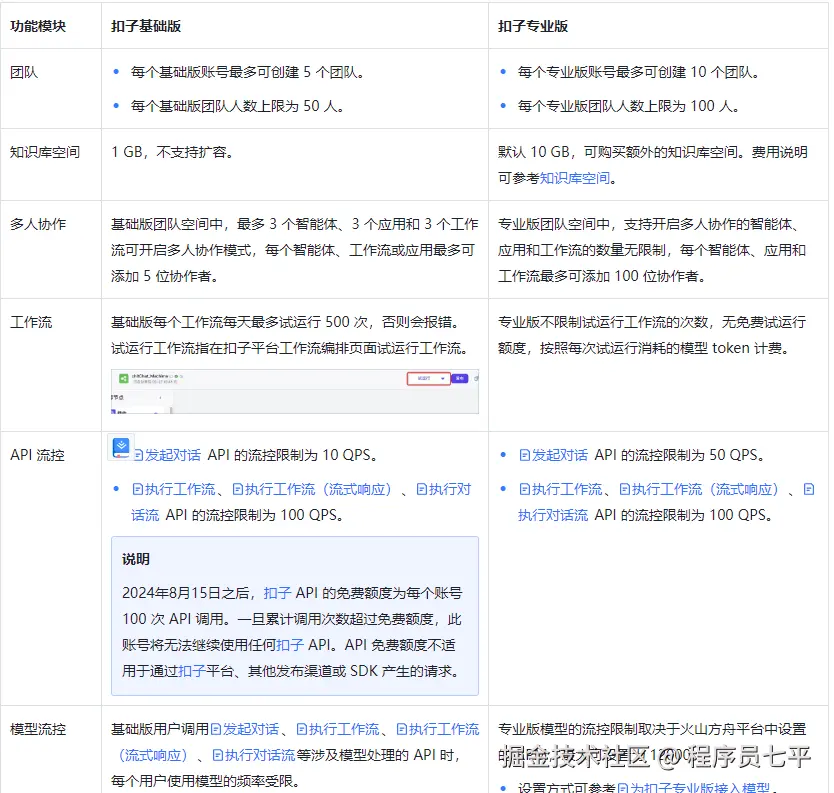Click '每个用户使用模型的频率受限' text
Screen dimensions: 834x793
pyautogui.click(x=205, y=781)
